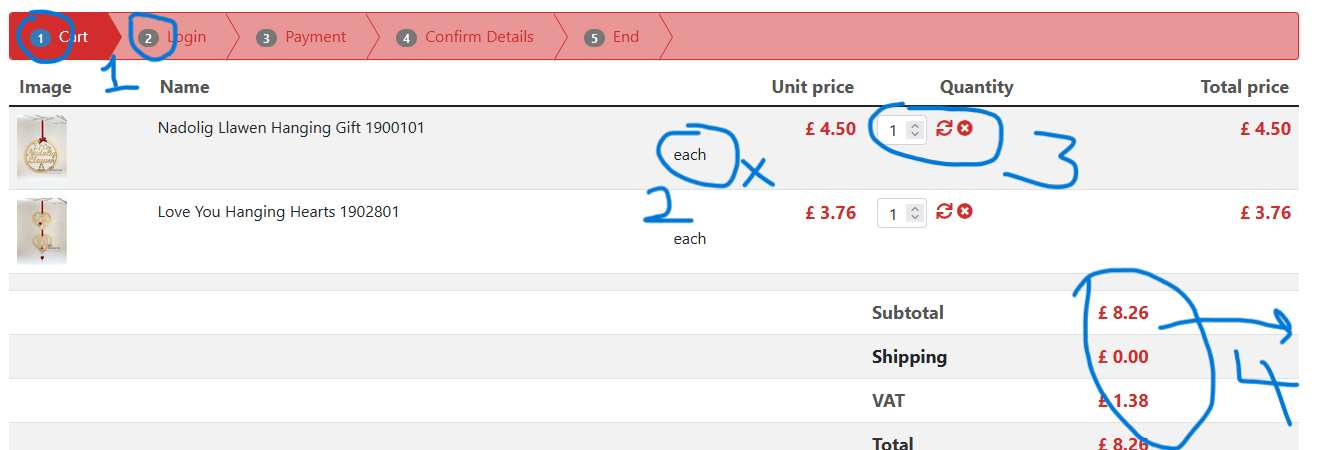The image size is (1331, 450).
Task: Decrease quantity of Nadolig Llawen Hanging Gift
Action: [914, 134]
